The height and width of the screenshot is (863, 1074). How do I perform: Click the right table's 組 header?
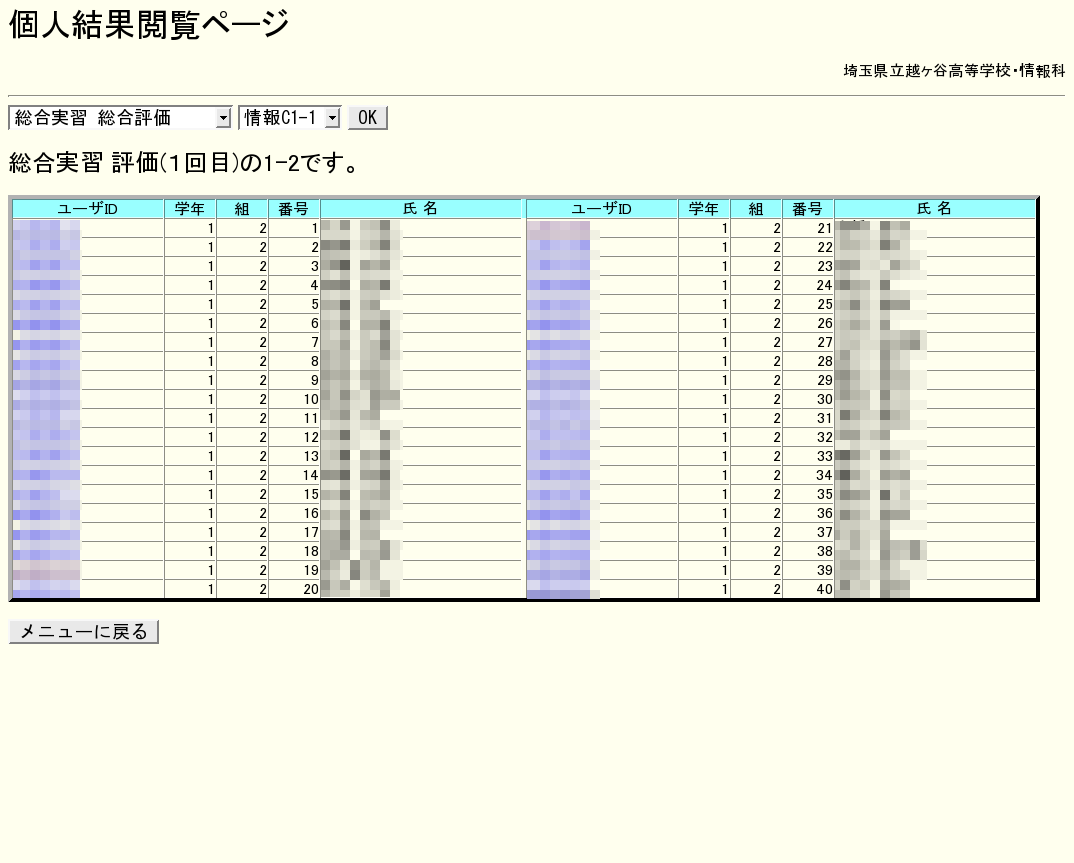756,209
